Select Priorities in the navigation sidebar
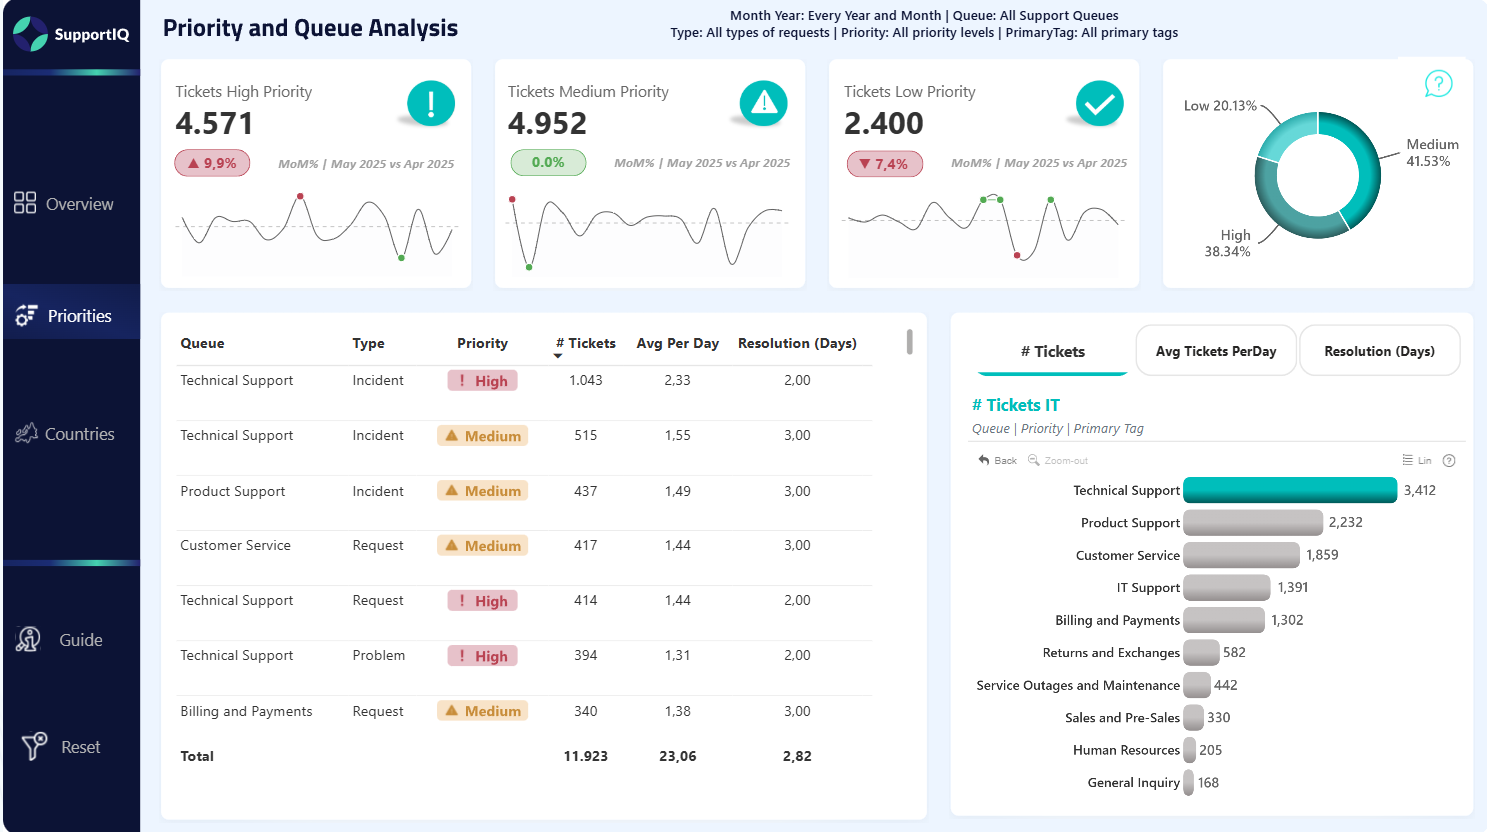The image size is (1487, 832). point(64,316)
